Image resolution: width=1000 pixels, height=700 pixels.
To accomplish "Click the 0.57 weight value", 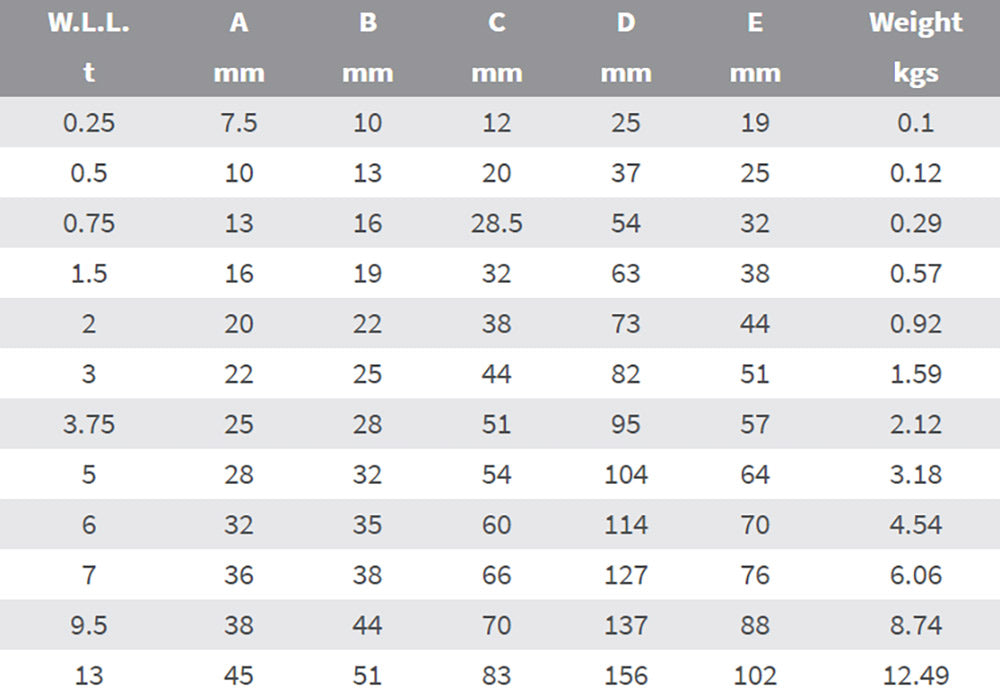I will (x=915, y=274).
